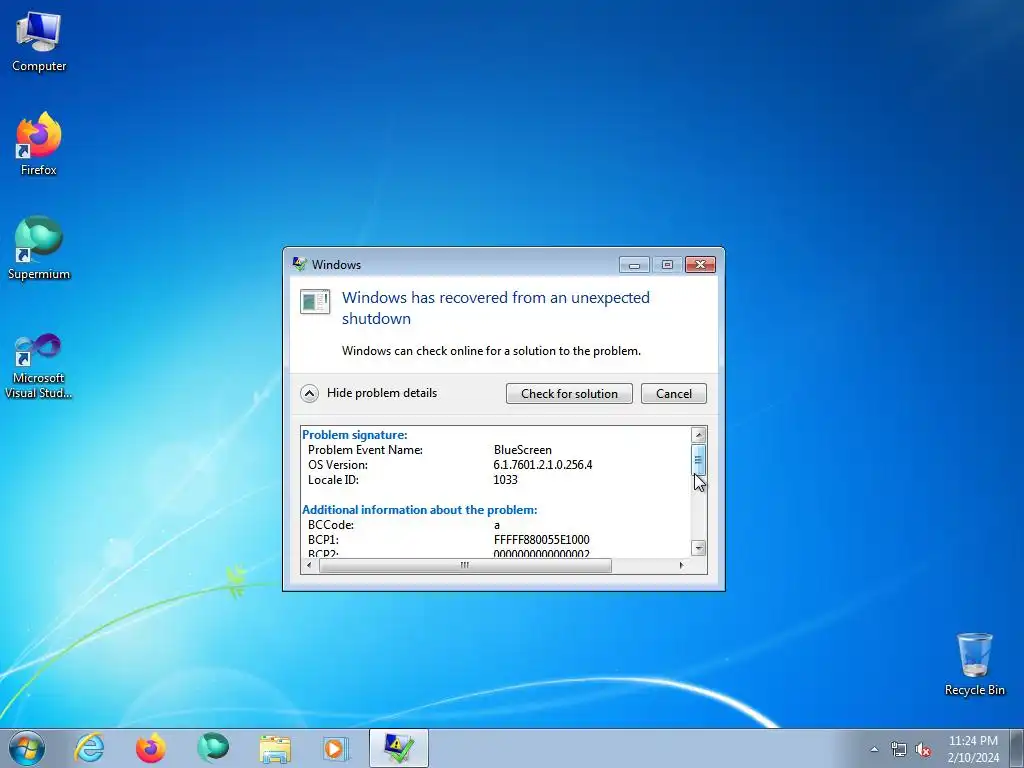Screen dimensions: 1024x768
Task: Click the details scroll down arrow
Action: (698, 548)
